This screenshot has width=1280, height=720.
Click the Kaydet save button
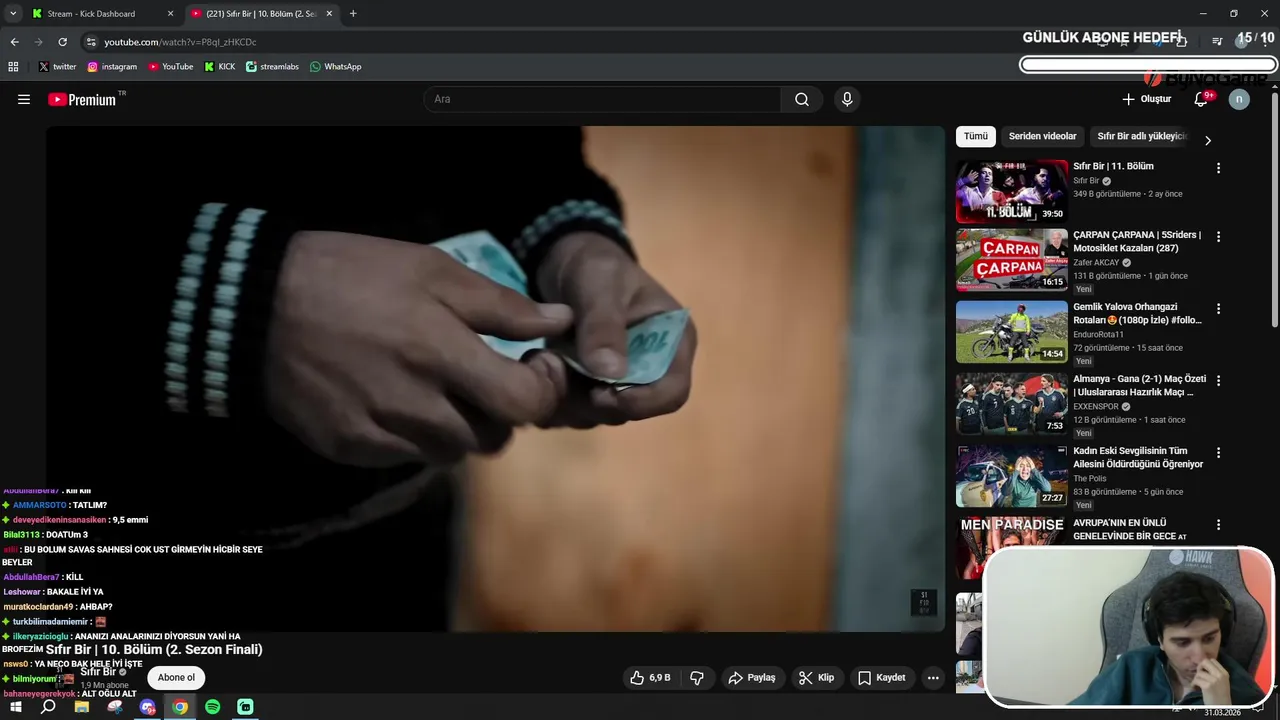pyautogui.click(x=881, y=678)
